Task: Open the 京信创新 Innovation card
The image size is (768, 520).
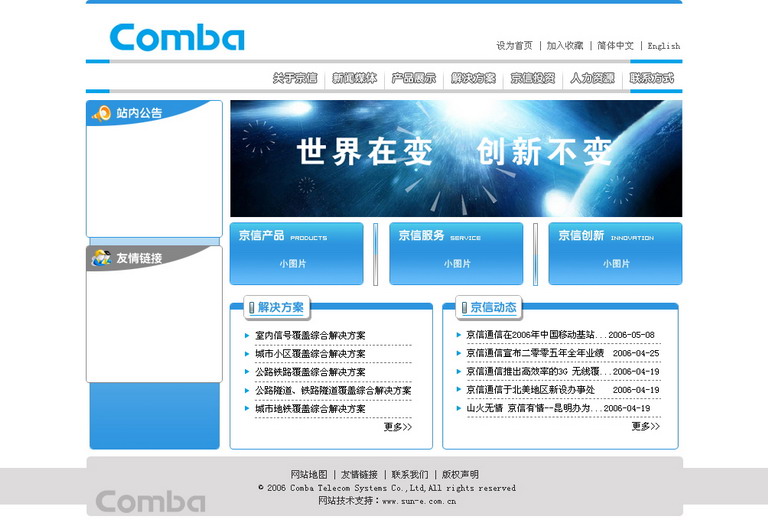Action: tap(615, 254)
